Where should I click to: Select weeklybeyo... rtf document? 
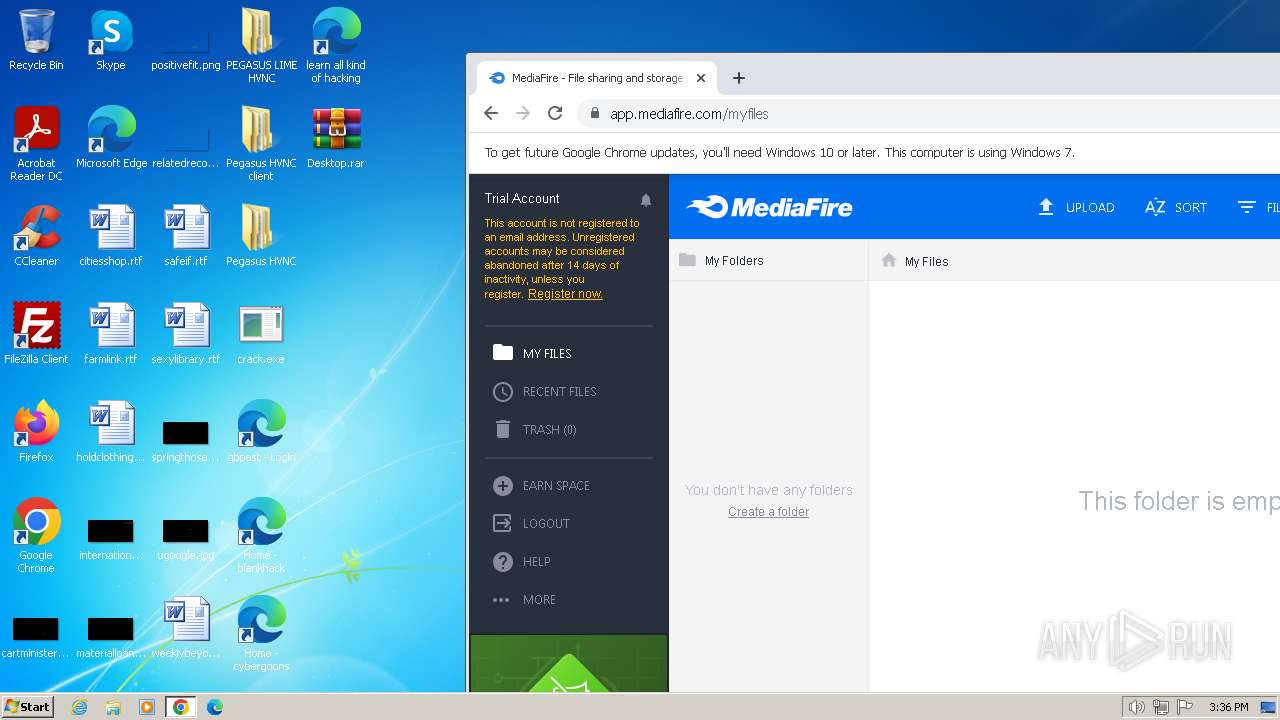[186, 628]
